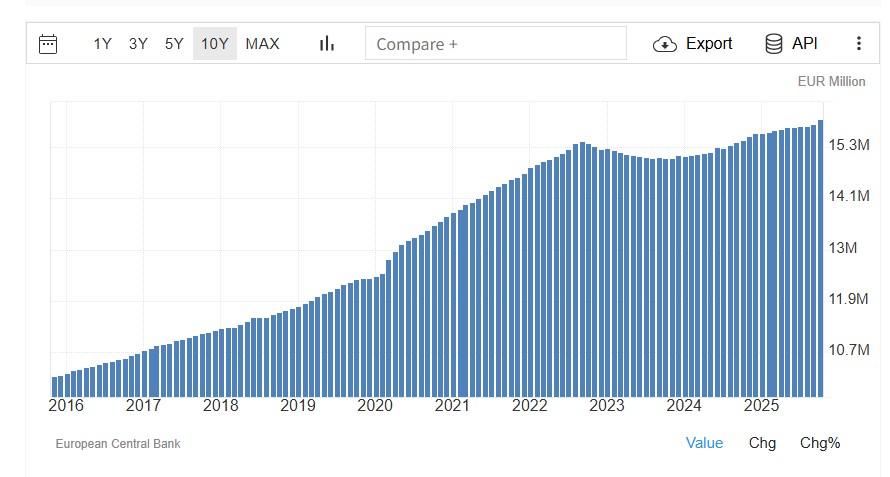Switch to the 5Y time range
Screen dimensions: 890x477
pyautogui.click(x=174, y=44)
